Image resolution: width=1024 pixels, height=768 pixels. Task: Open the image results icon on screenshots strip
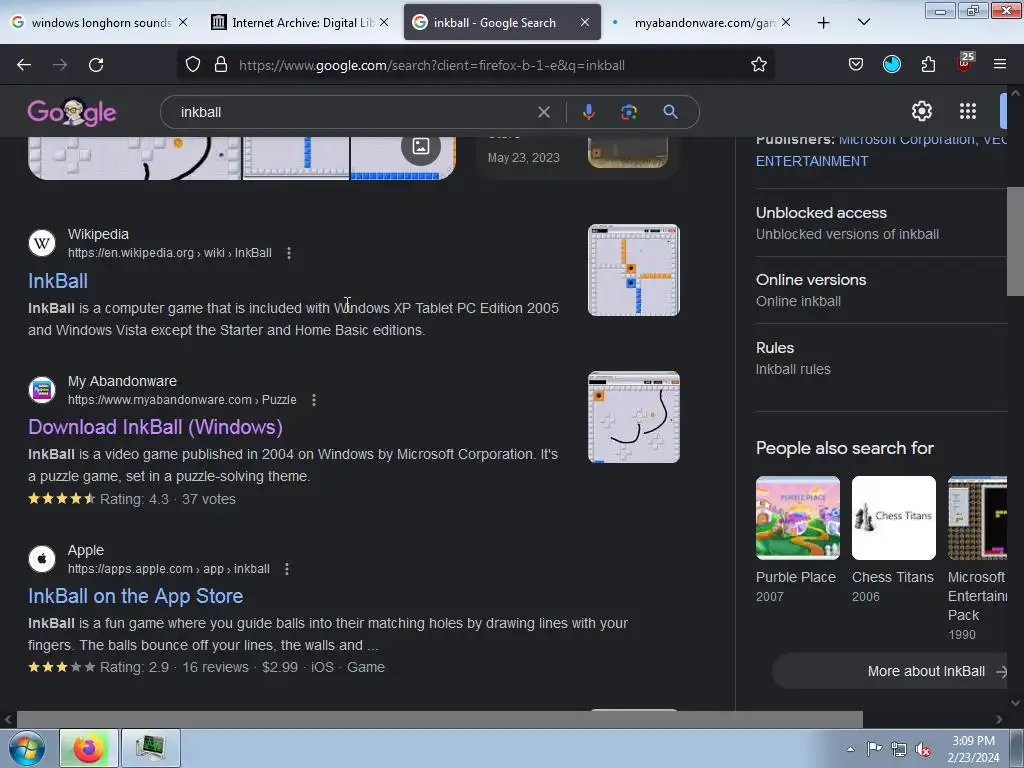point(421,146)
